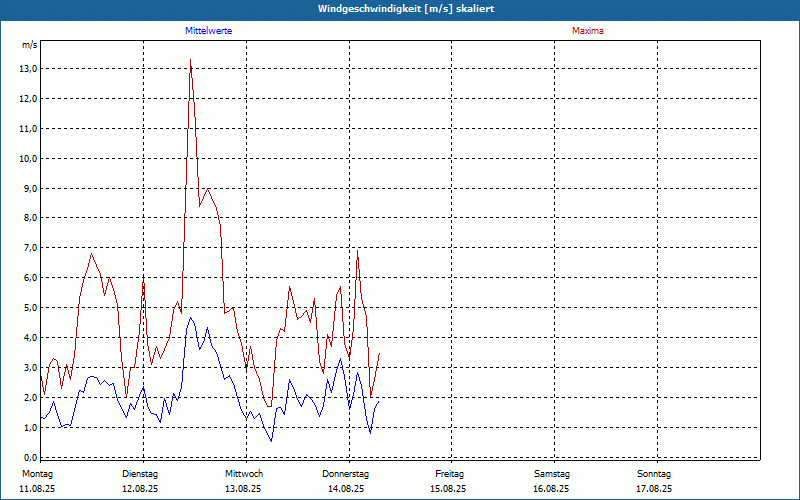The width and height of the screenshot is (800, 500).
Task: Select the 13,0 y-axis value
Action: [x=29, y=69]
